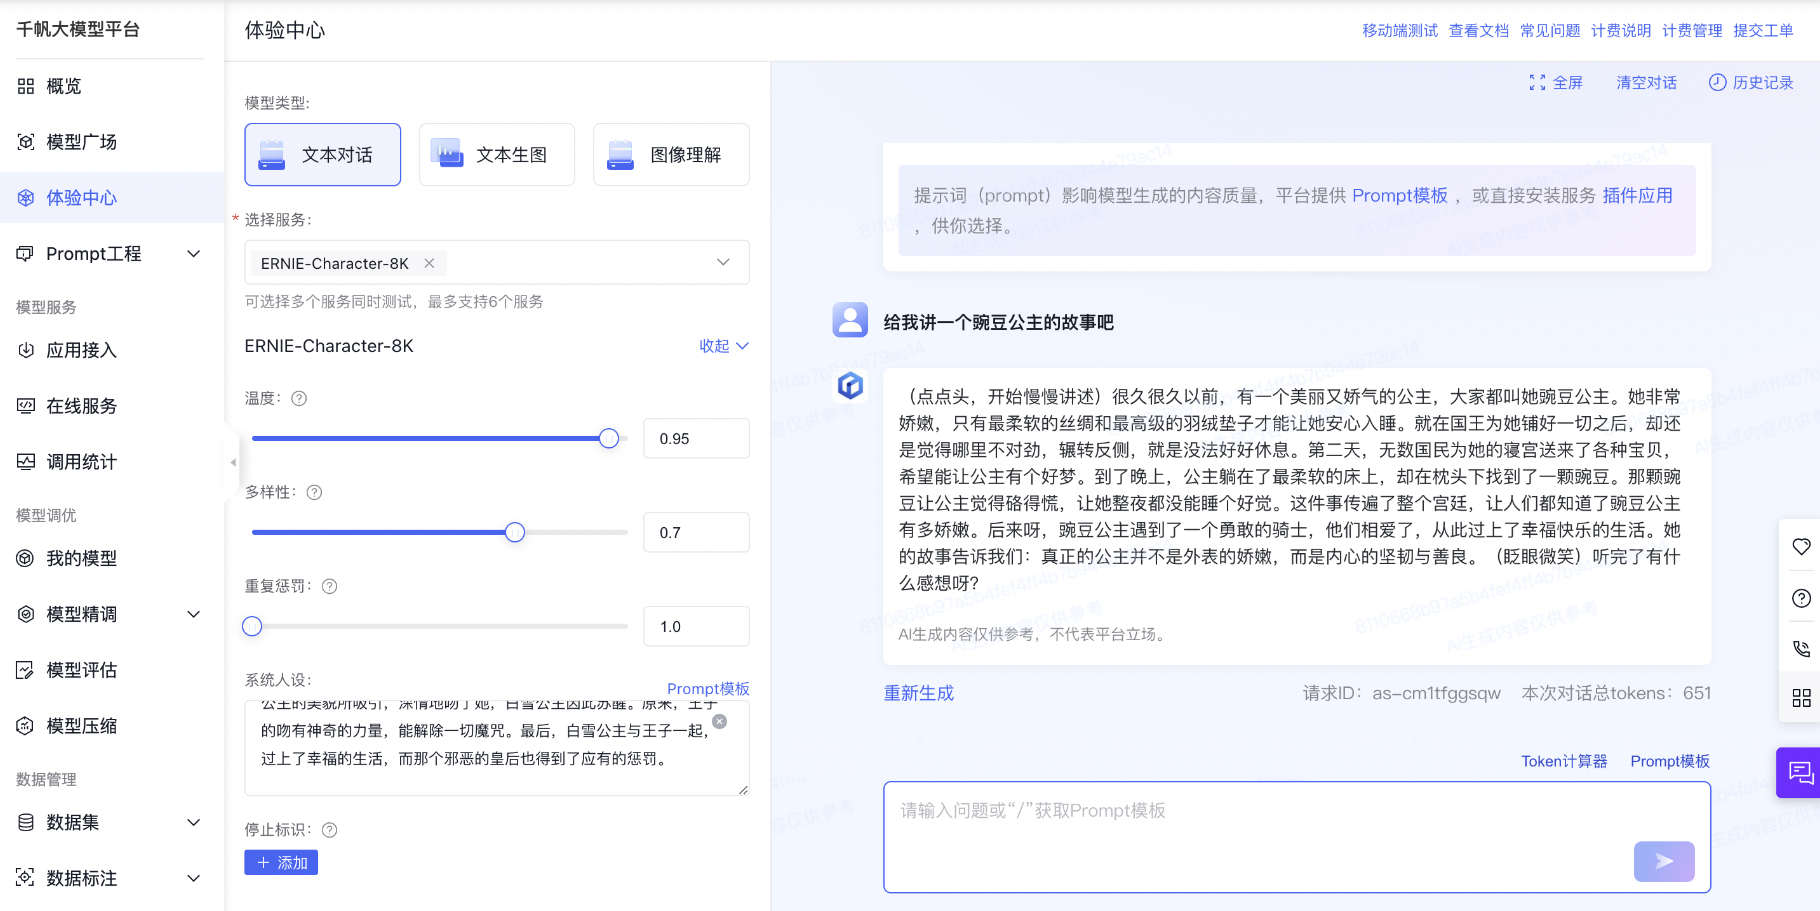1820x911 pixels.
Task: Click the model bot avatar icon
Action: pos(850,385)
